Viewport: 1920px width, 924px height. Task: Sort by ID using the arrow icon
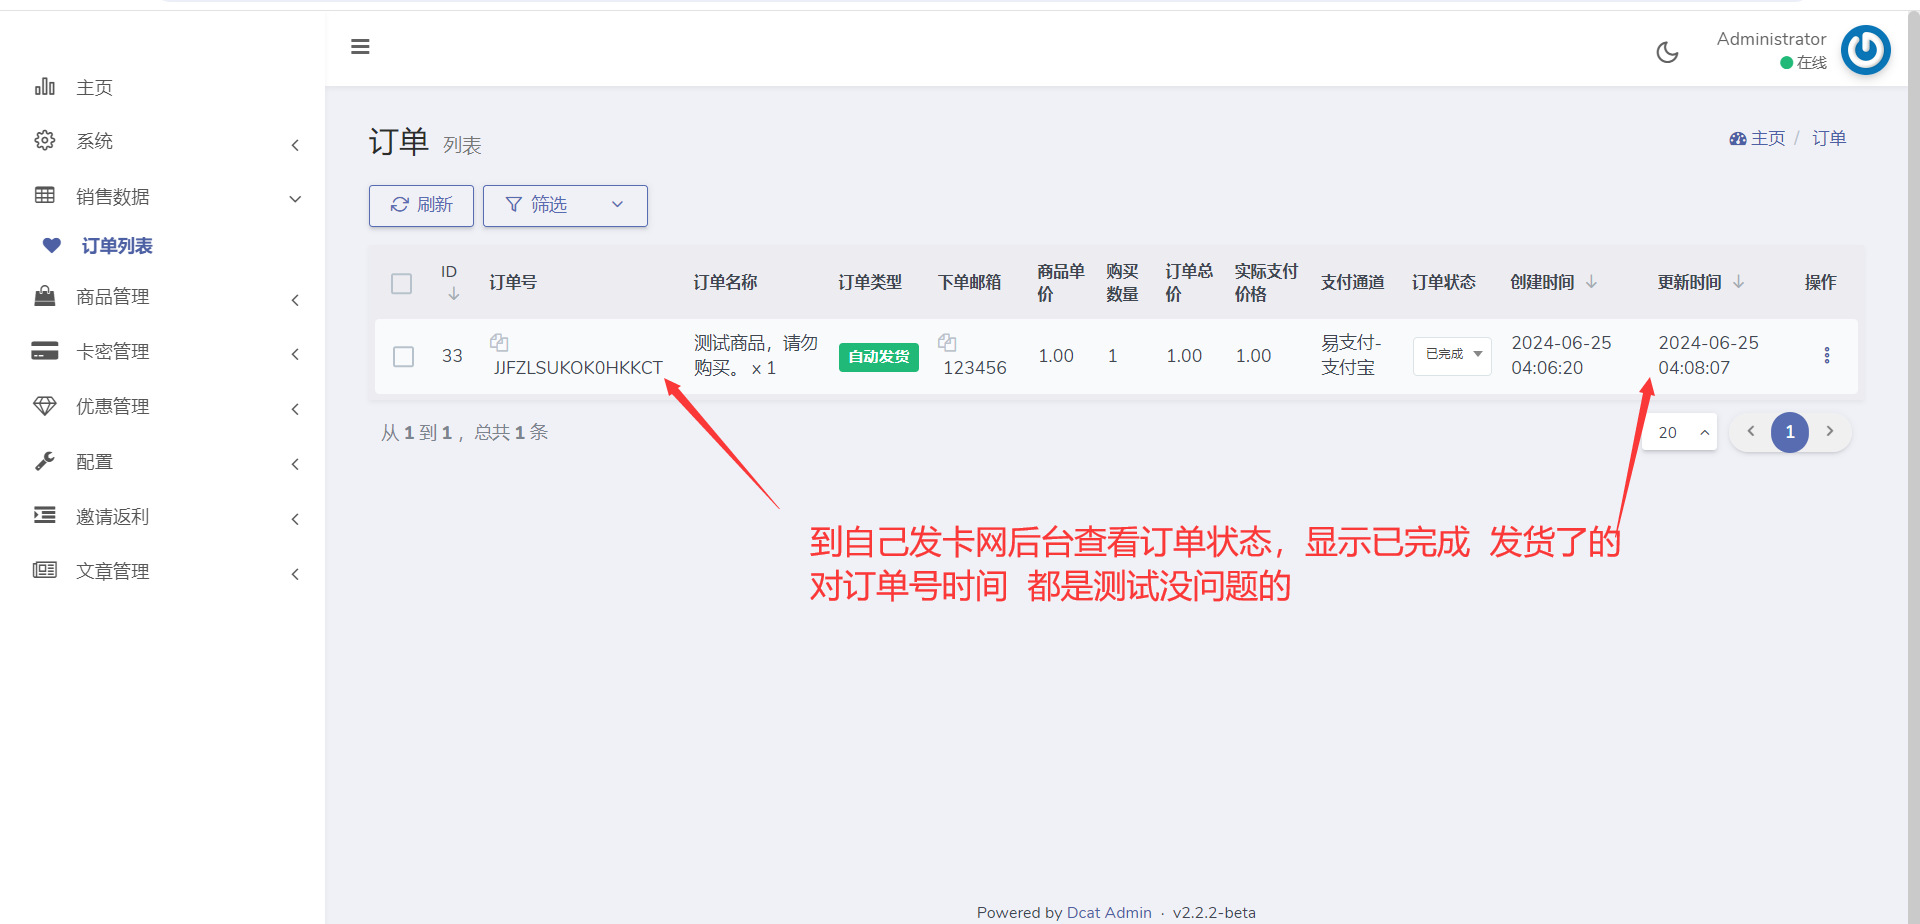pyautogui.click(x=454, y=294)
